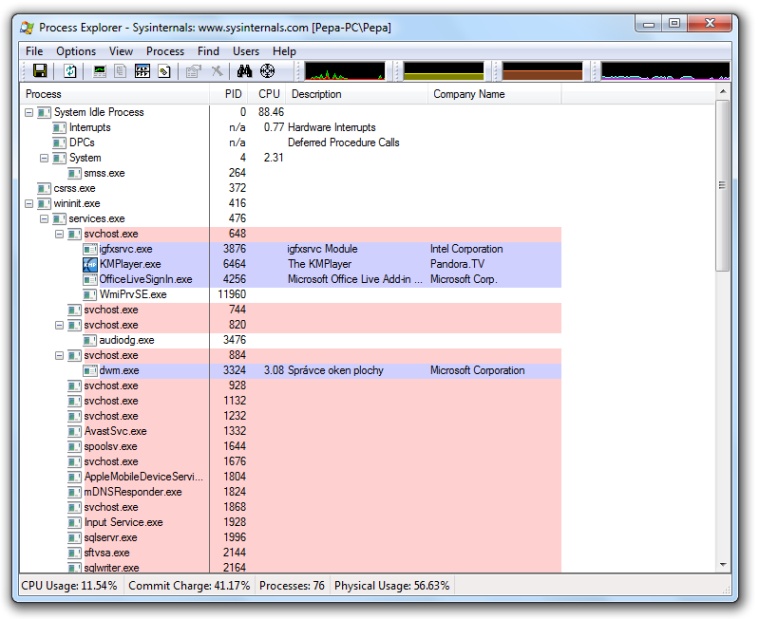
Task: Collapse svchost.exe node with PID 820
Action: [x=59, y=325]
